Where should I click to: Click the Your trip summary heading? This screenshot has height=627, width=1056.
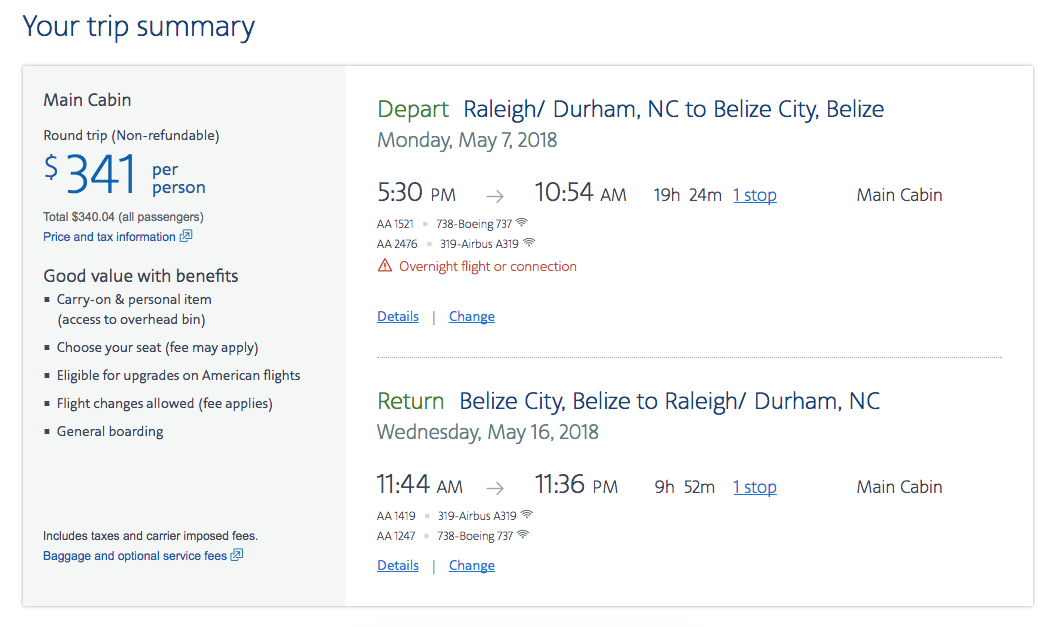pos(139,28)
